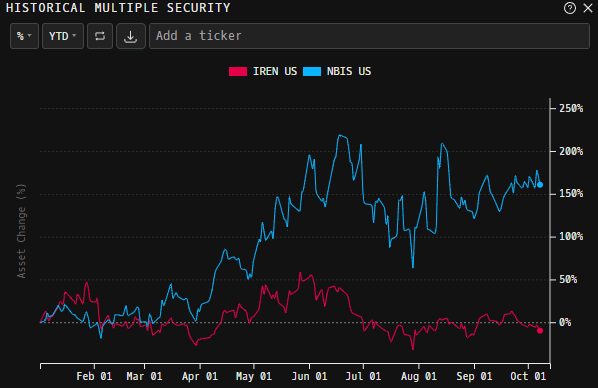
Task: Click the red IREN endpoint marker
Action: click(x=540, y=330)
